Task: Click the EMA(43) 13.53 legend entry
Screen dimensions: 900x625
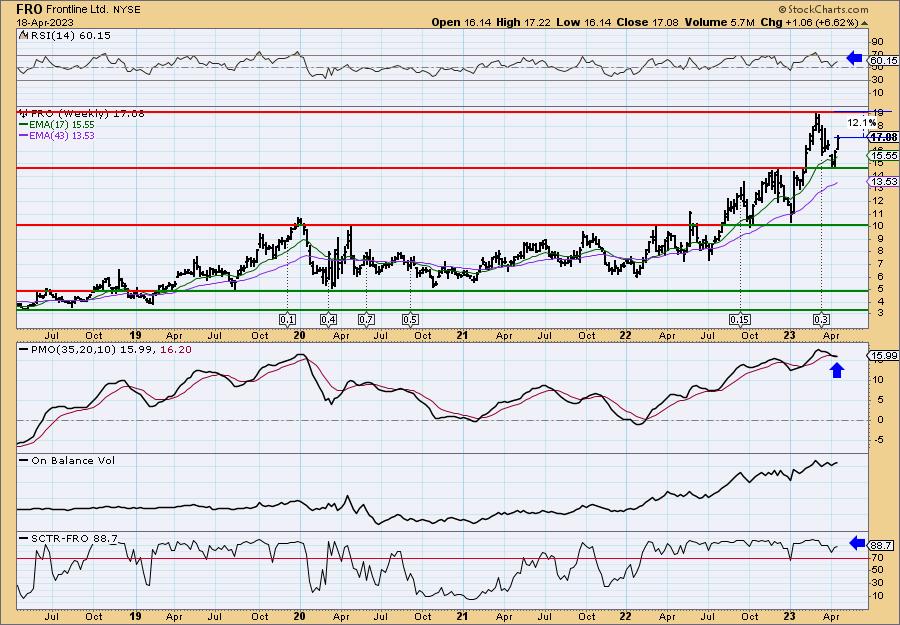Action: tap(61, 136)
